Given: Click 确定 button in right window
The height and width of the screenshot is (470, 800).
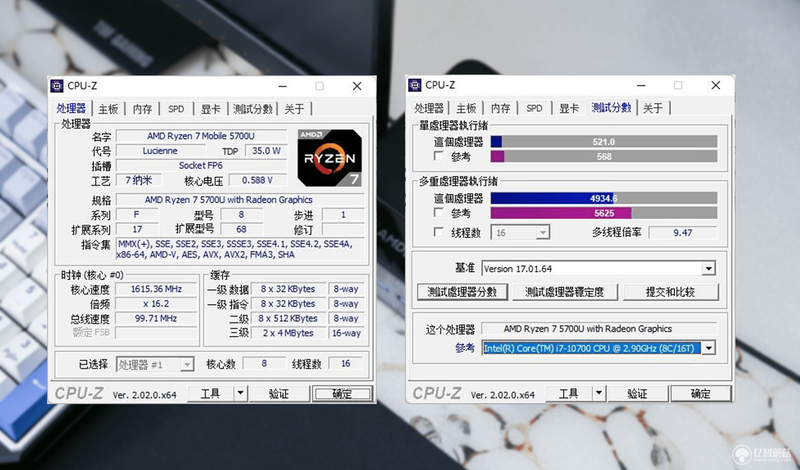Looking at the screenshot, I should (x=701, y=393).
